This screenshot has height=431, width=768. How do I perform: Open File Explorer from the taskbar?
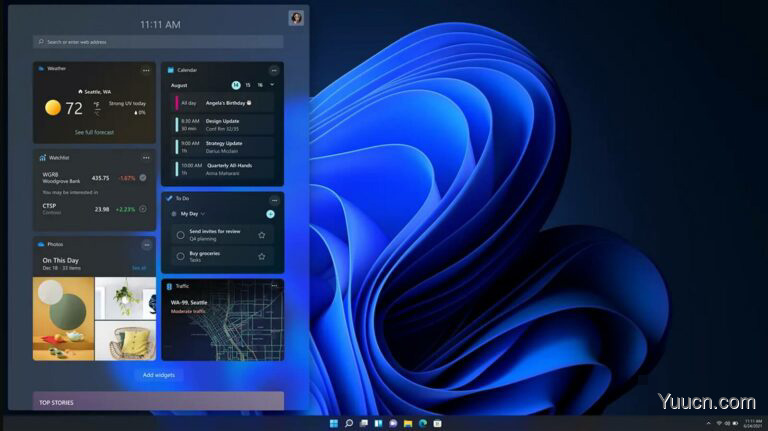408,423
